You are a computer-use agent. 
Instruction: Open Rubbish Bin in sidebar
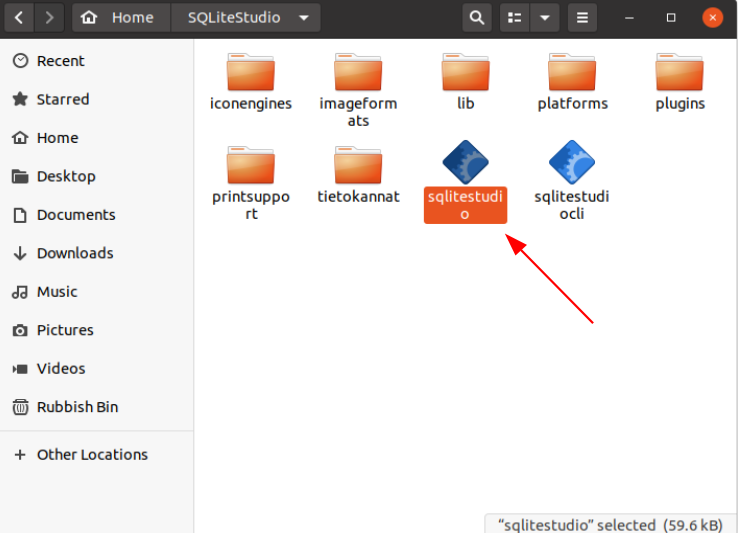77,407
